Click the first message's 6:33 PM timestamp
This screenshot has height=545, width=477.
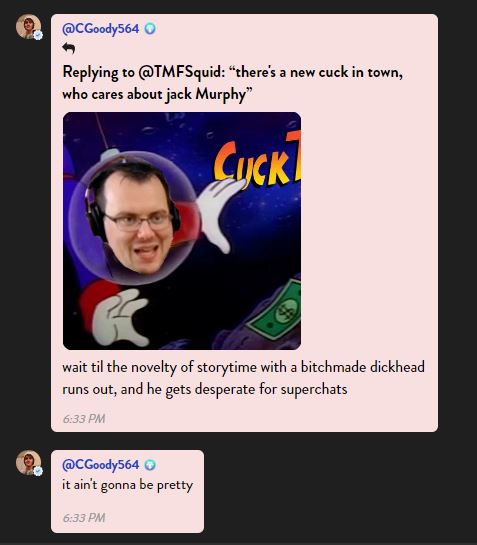pos(84,418)
